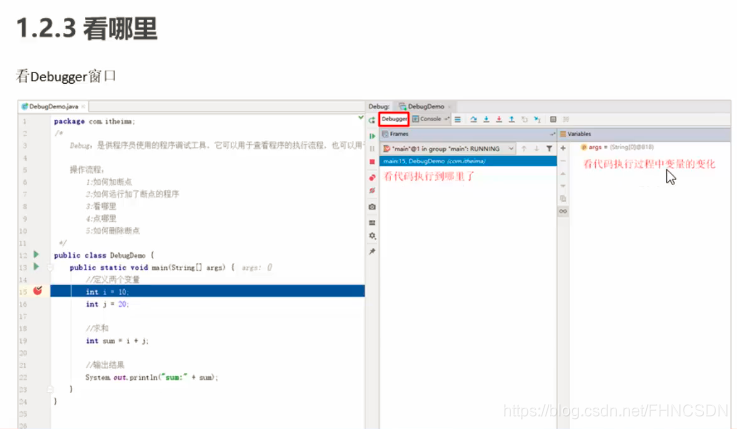Click the Restore Layout icon
Image resolution: width=737 pixels, height=429 pixels.
(372, 222)
